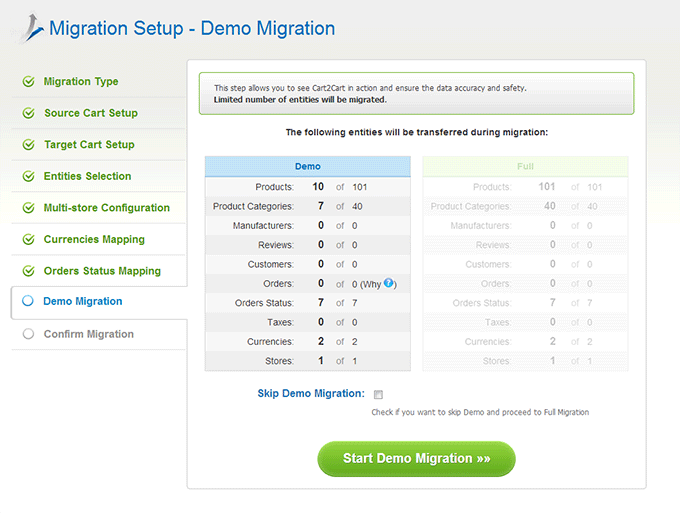Click the Reviews label in Demo table
The height and width of the screenshot is (513, 680).
click(276, 245)
